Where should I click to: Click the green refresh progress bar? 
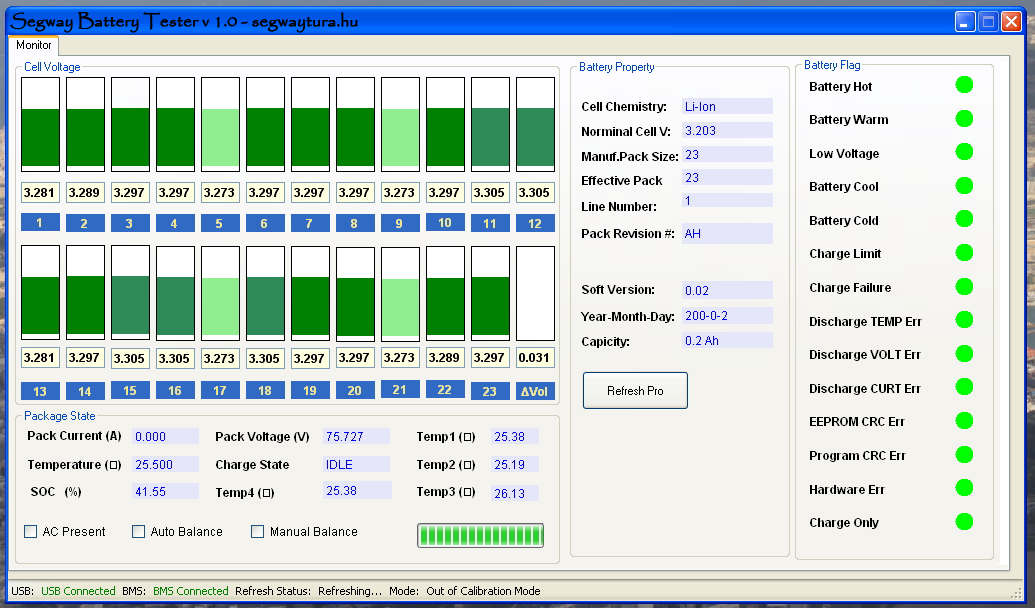coord(481,536)
